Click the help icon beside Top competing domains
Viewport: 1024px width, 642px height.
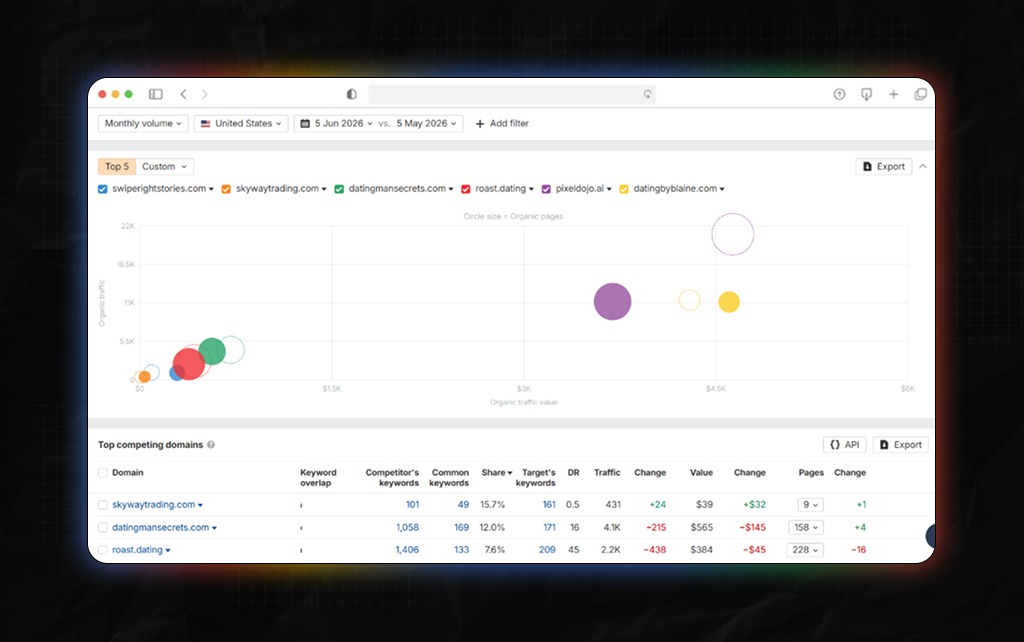pyautogui.click(x=211, y=445)
